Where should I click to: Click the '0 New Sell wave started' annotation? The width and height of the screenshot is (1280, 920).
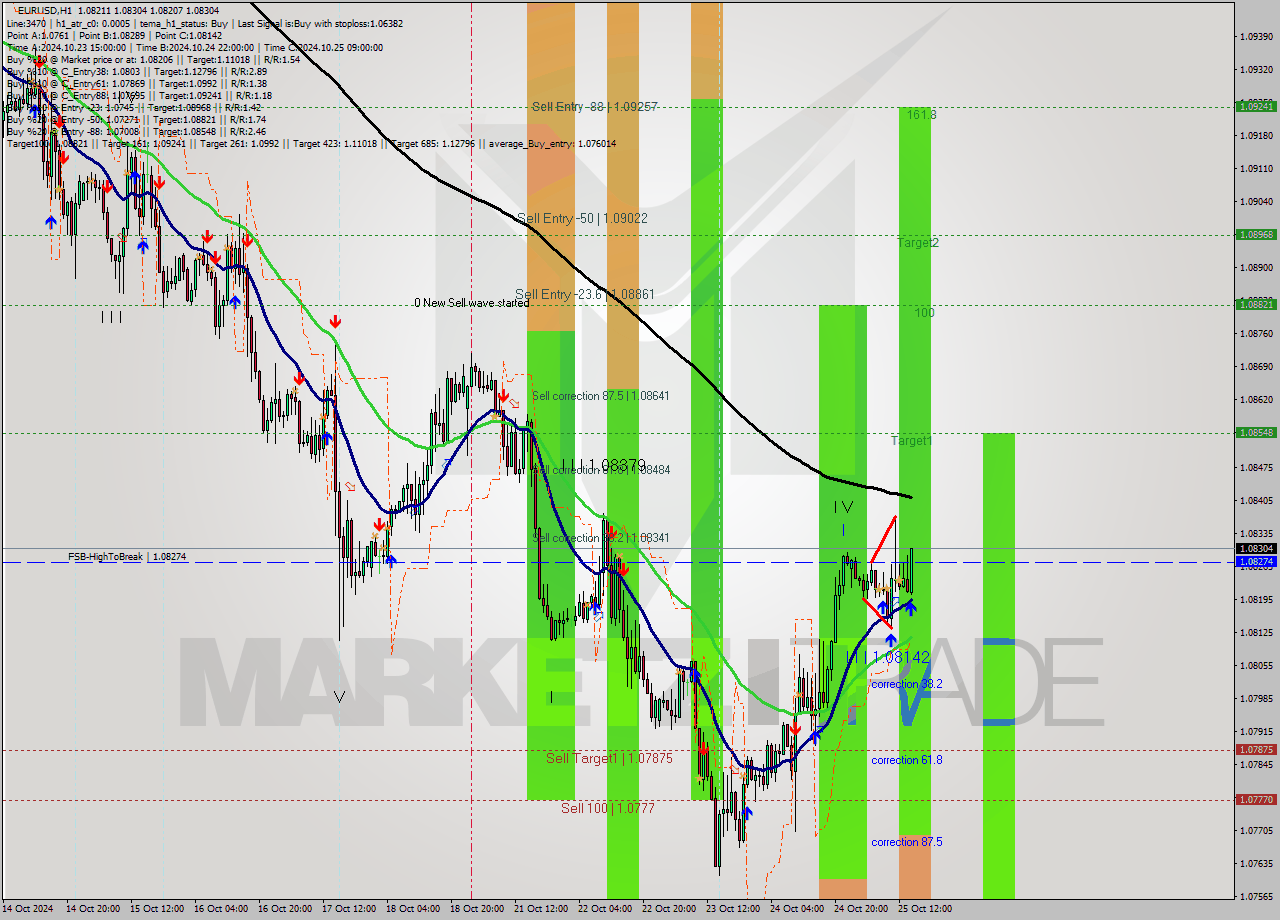pos(472,303)
